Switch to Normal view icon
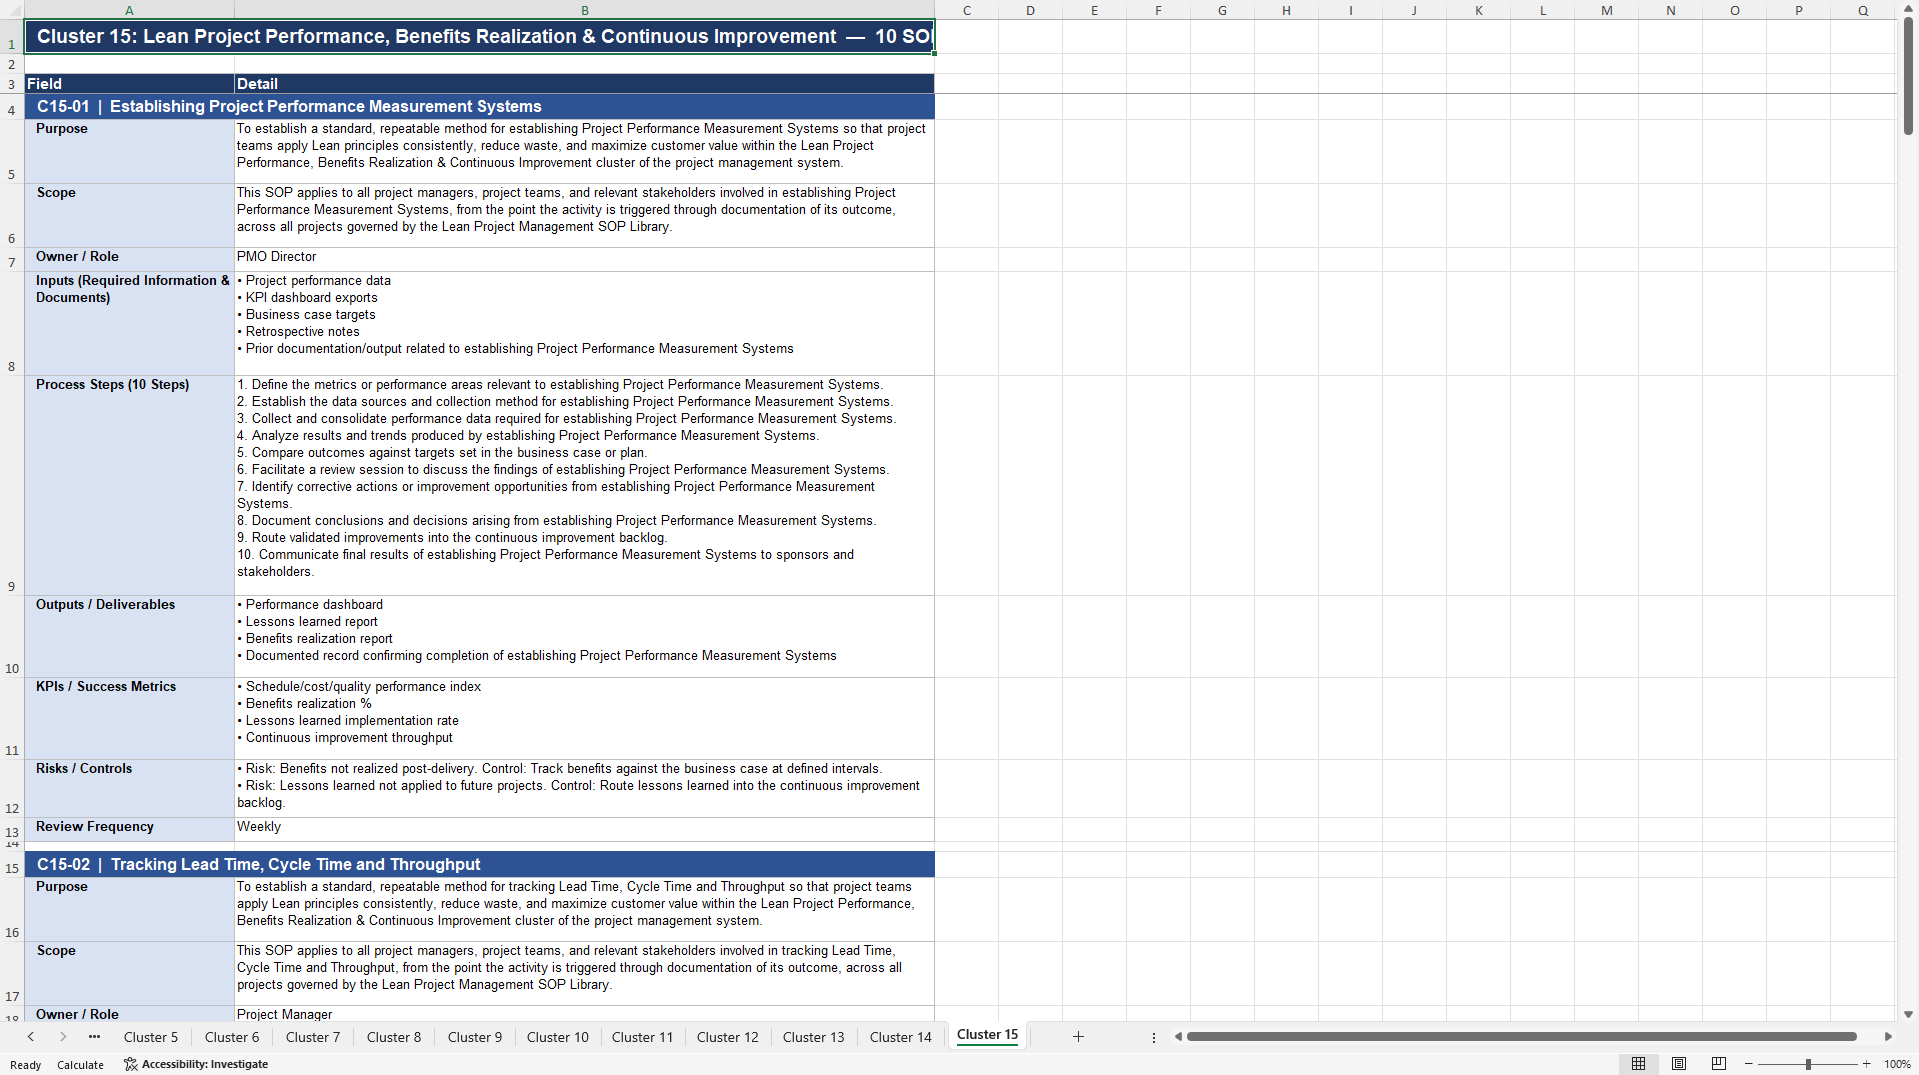This screenshot has width=1919, height=1075. point(1638,1064)
